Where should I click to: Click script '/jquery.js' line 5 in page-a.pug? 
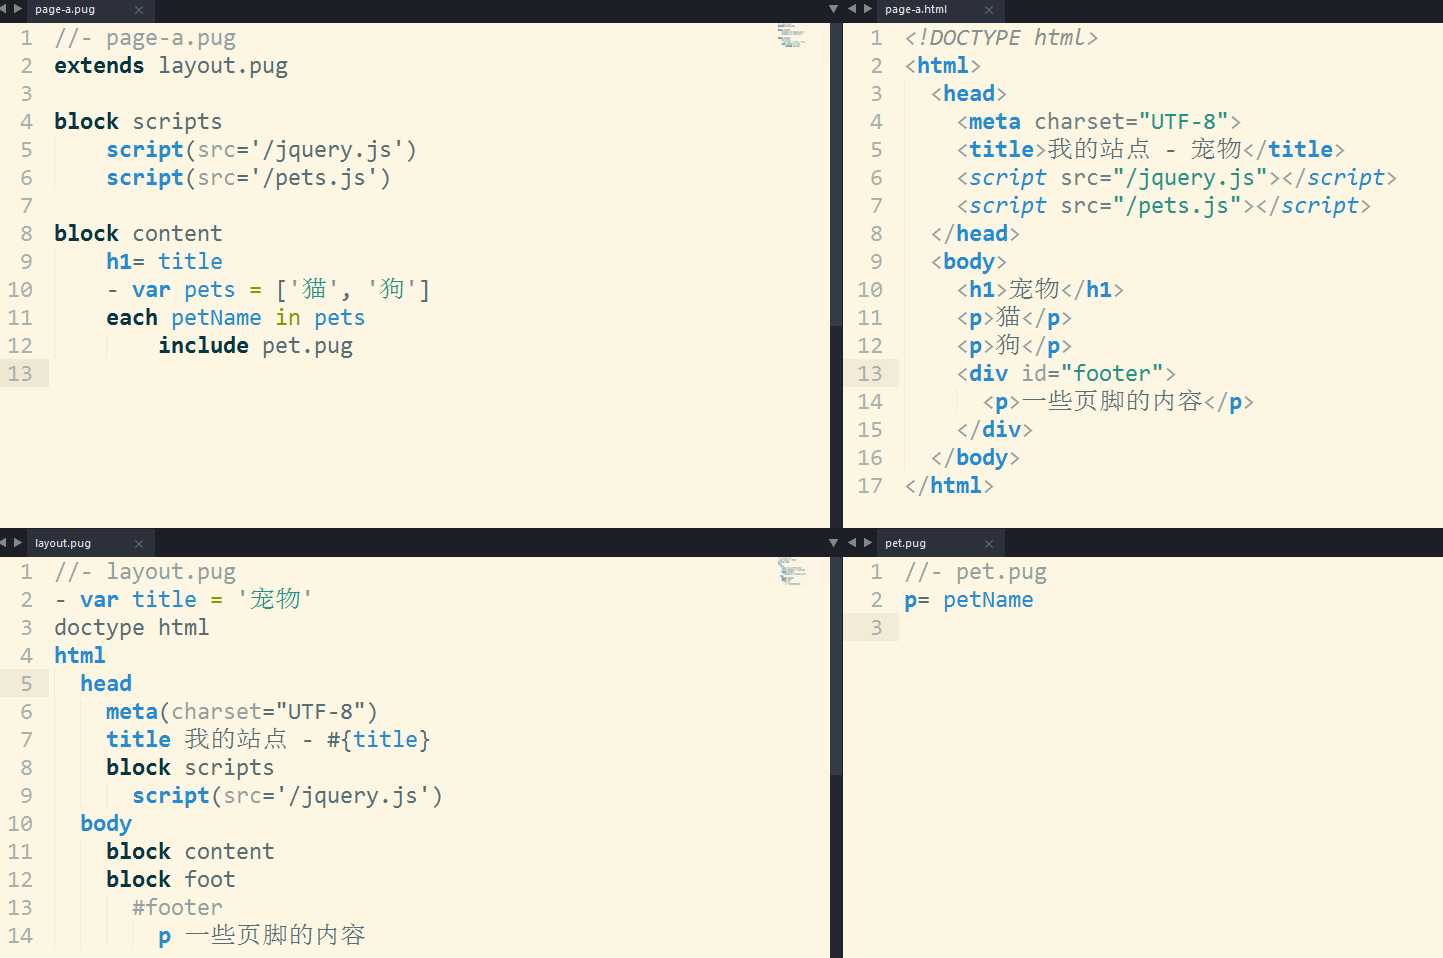(x=261, y=150)
